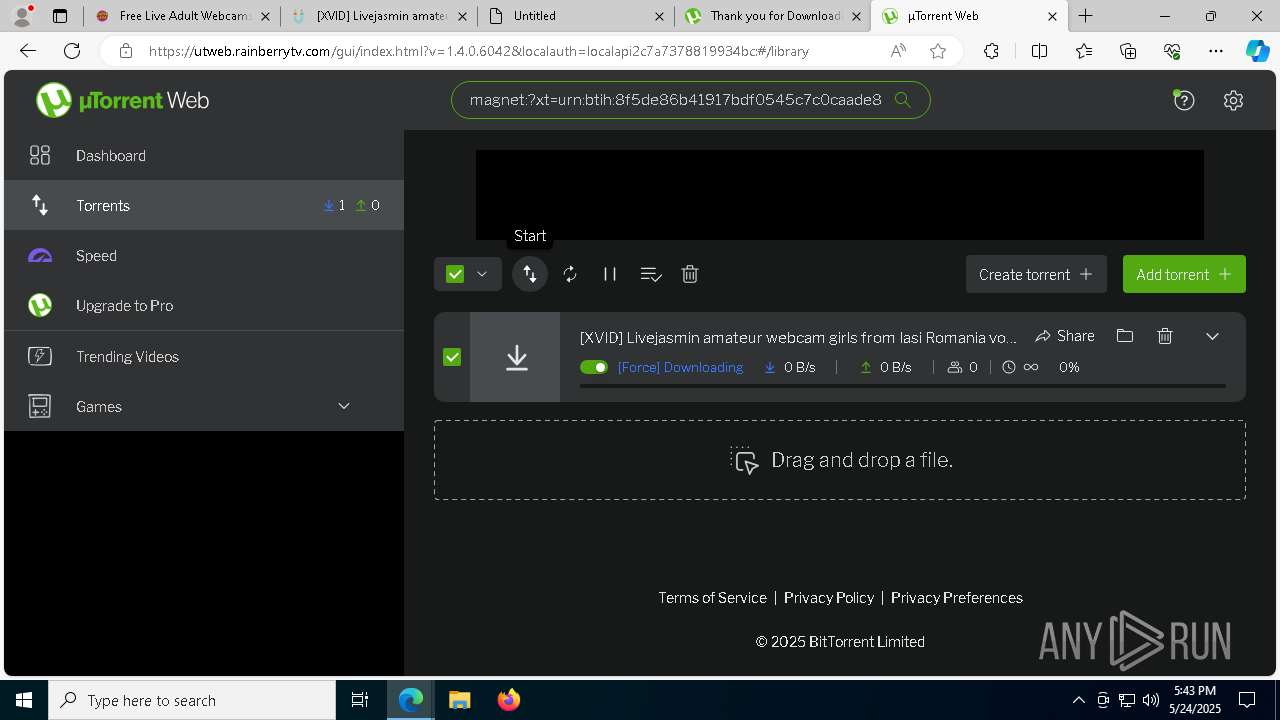Click the recheck refresh toolbar icon
Screen dimensions: 1280x720
pyautogui.click(x=570, y=274)
